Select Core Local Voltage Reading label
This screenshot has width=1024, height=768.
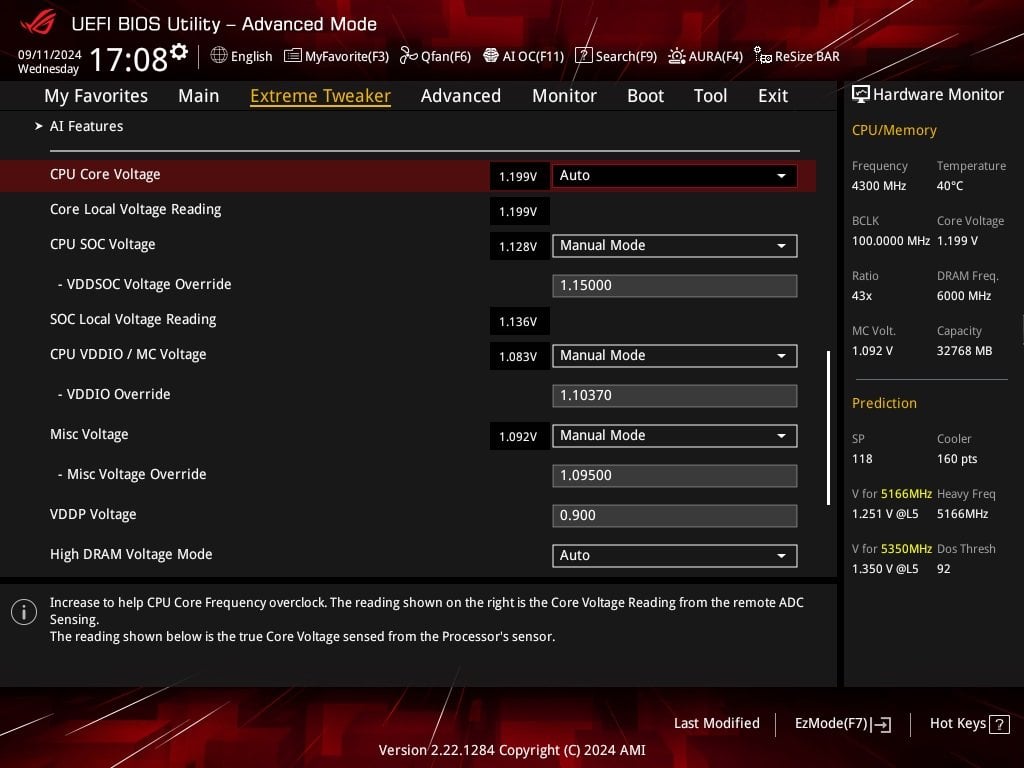(135, 210)
